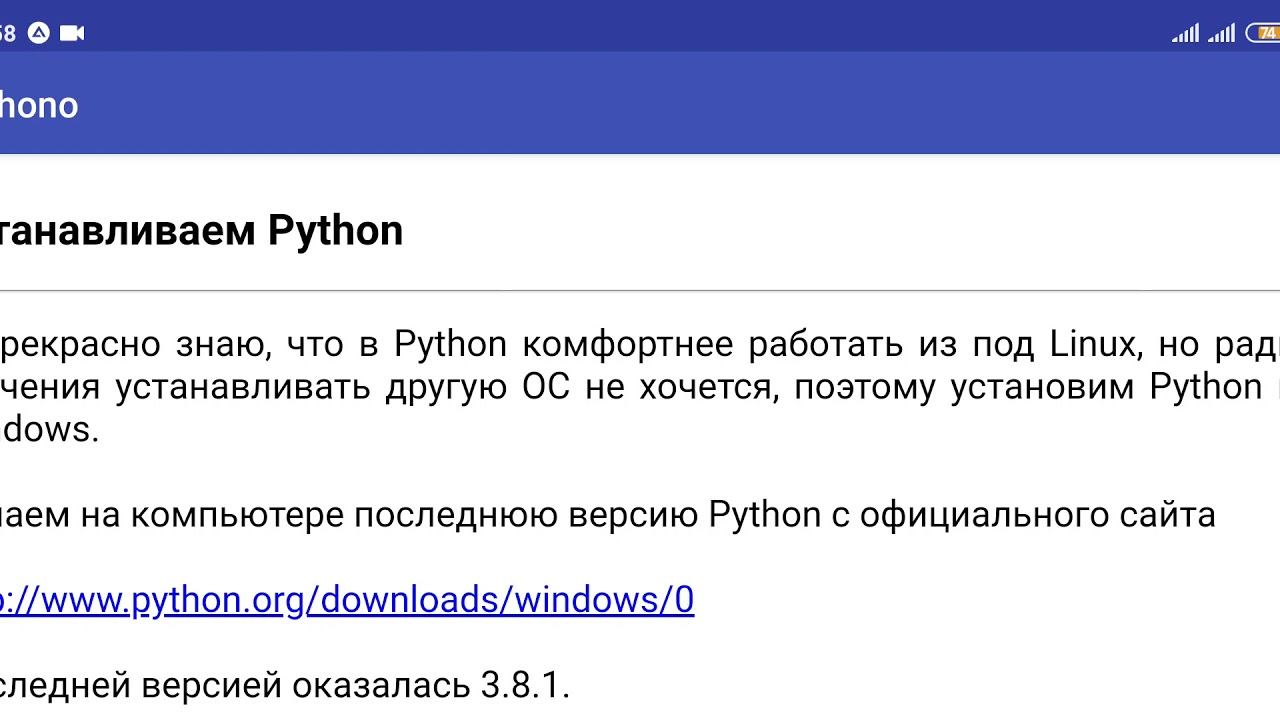This screenshot has width=1280, height=720.
Task: Click the text 'официального сайта'
Action: point(1037,515)
